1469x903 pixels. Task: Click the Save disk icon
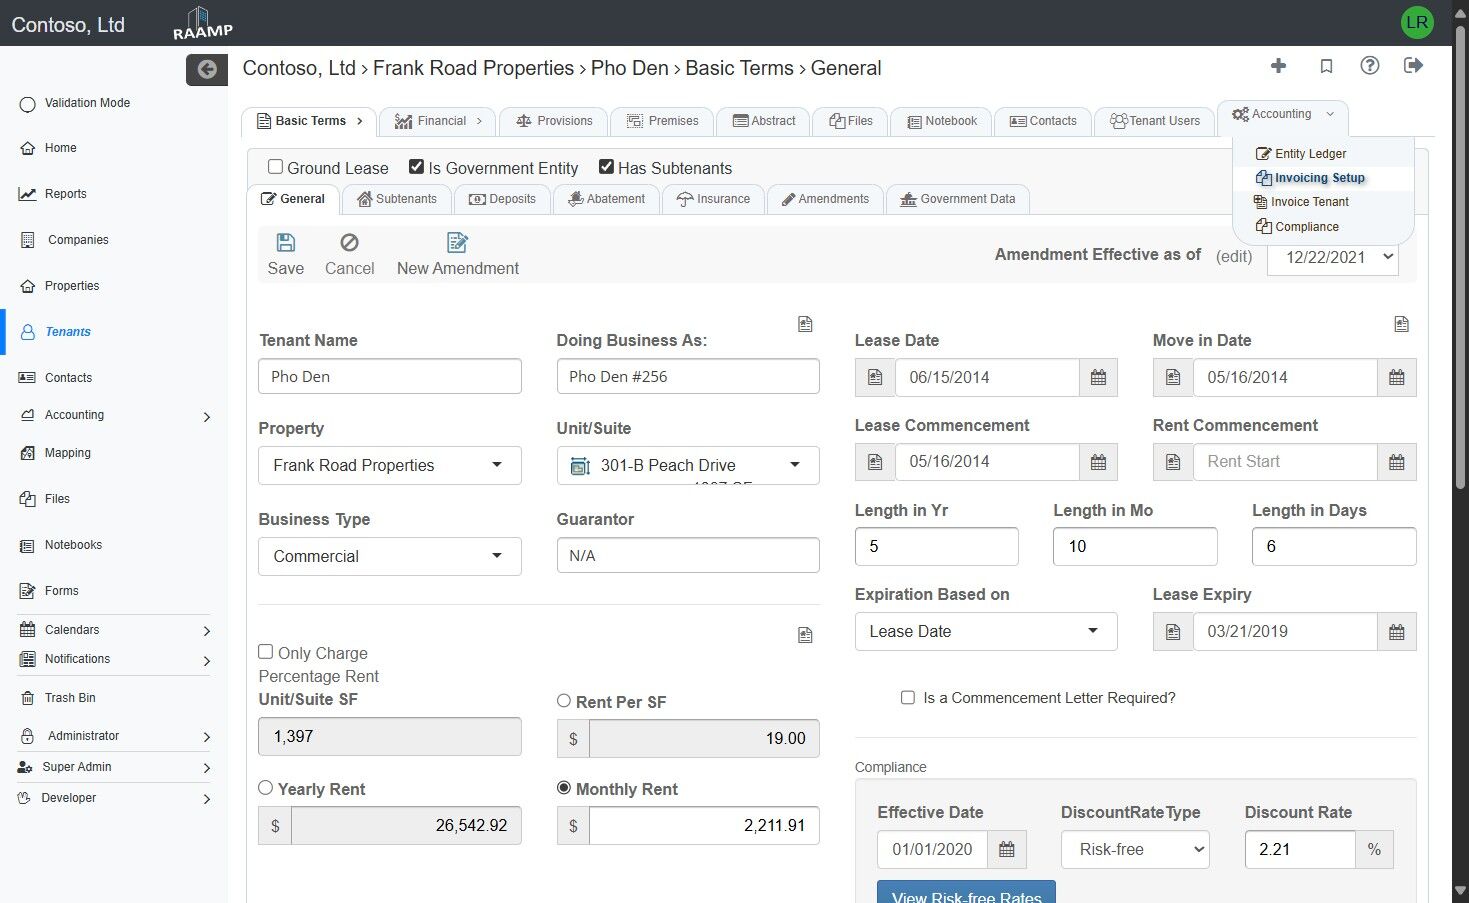click(285, 243)
